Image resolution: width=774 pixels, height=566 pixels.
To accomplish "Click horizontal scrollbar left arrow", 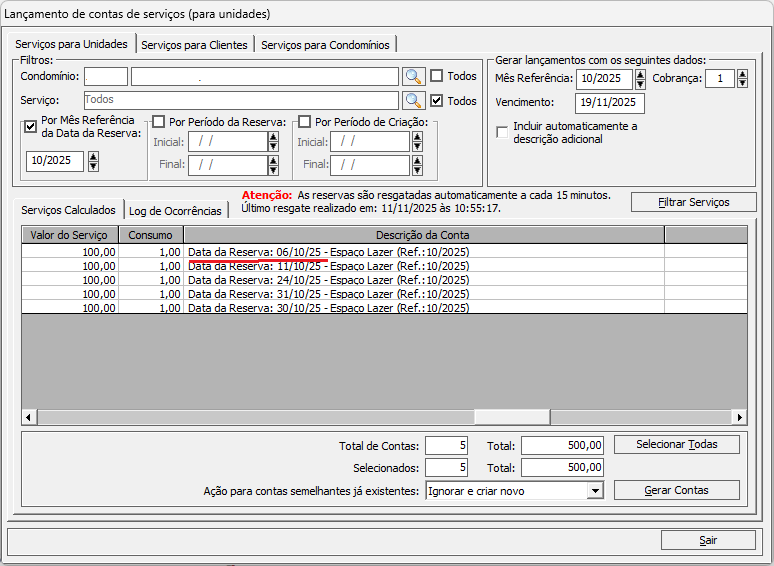I will pos(29,417).
